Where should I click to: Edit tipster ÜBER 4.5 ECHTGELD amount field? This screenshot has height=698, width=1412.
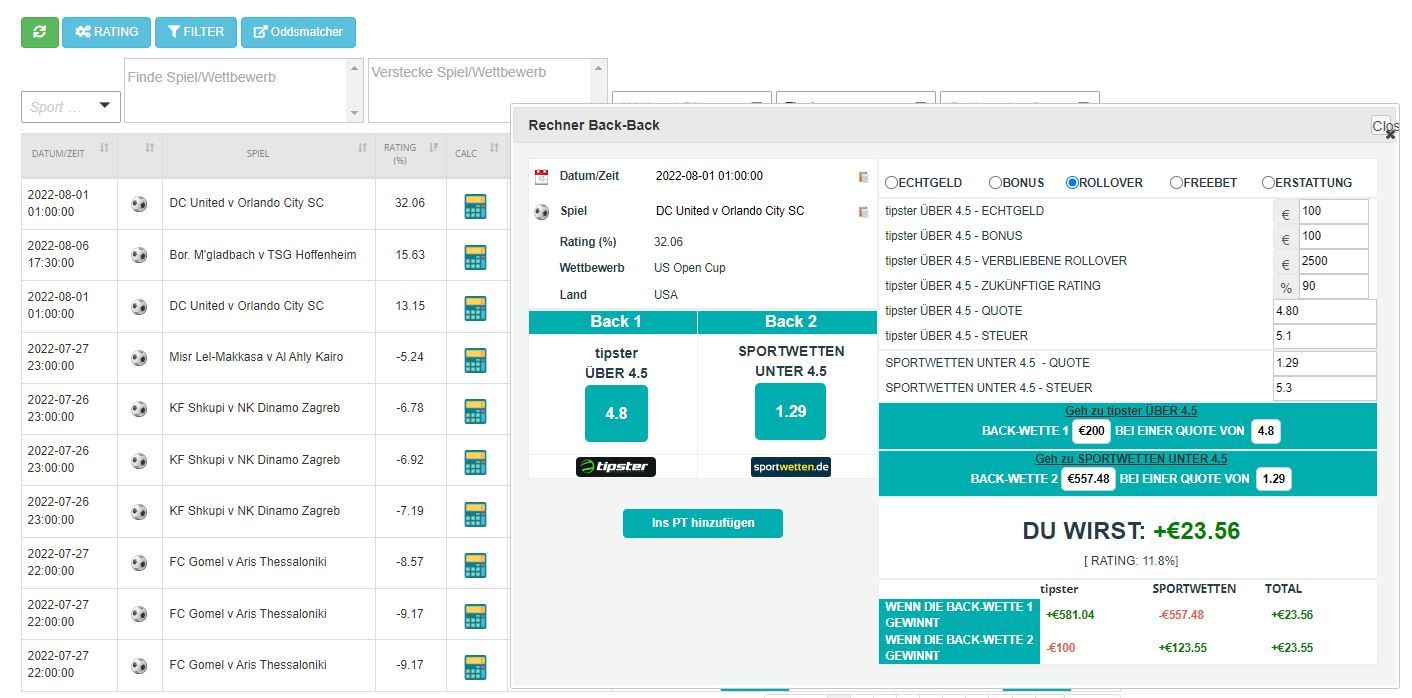1334,212
